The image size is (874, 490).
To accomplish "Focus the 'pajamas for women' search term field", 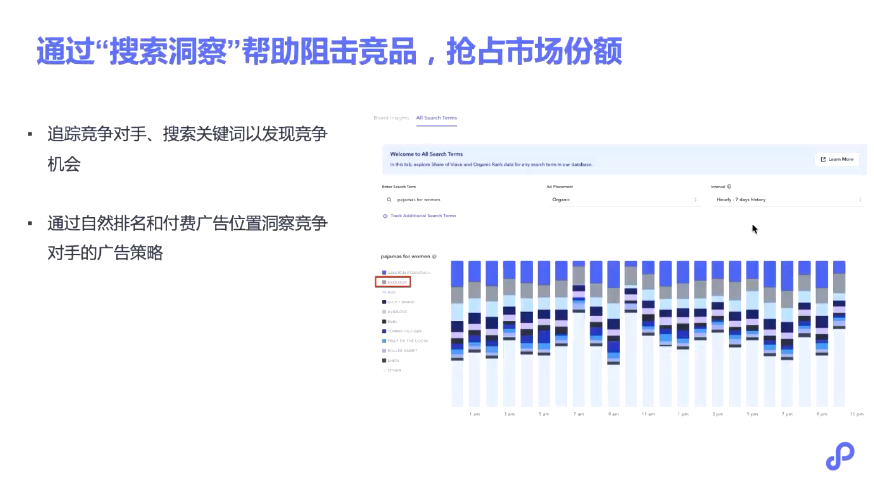I will click(457, 200).
